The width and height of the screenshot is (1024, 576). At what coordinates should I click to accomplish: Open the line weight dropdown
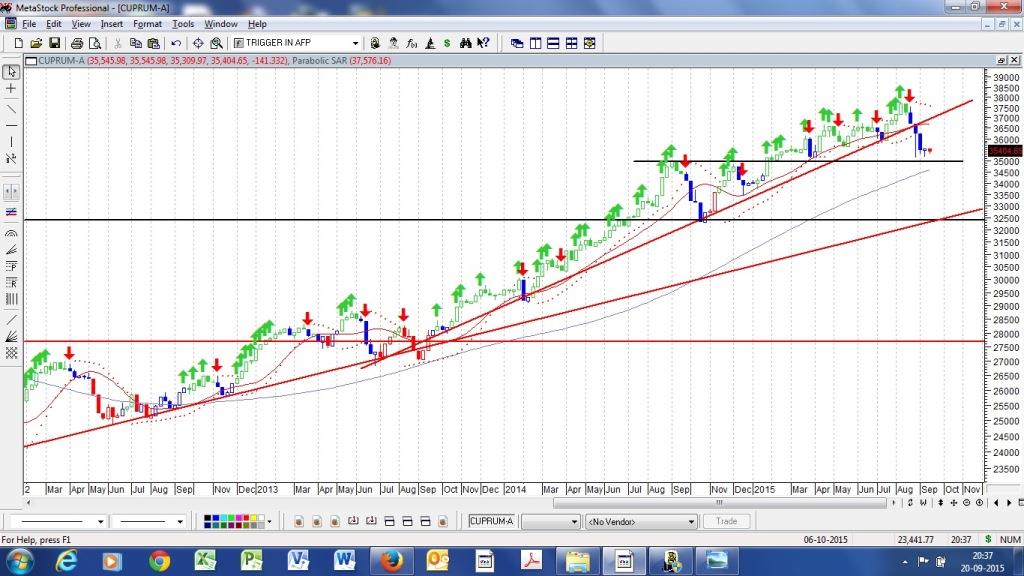(x=180, y=521)
